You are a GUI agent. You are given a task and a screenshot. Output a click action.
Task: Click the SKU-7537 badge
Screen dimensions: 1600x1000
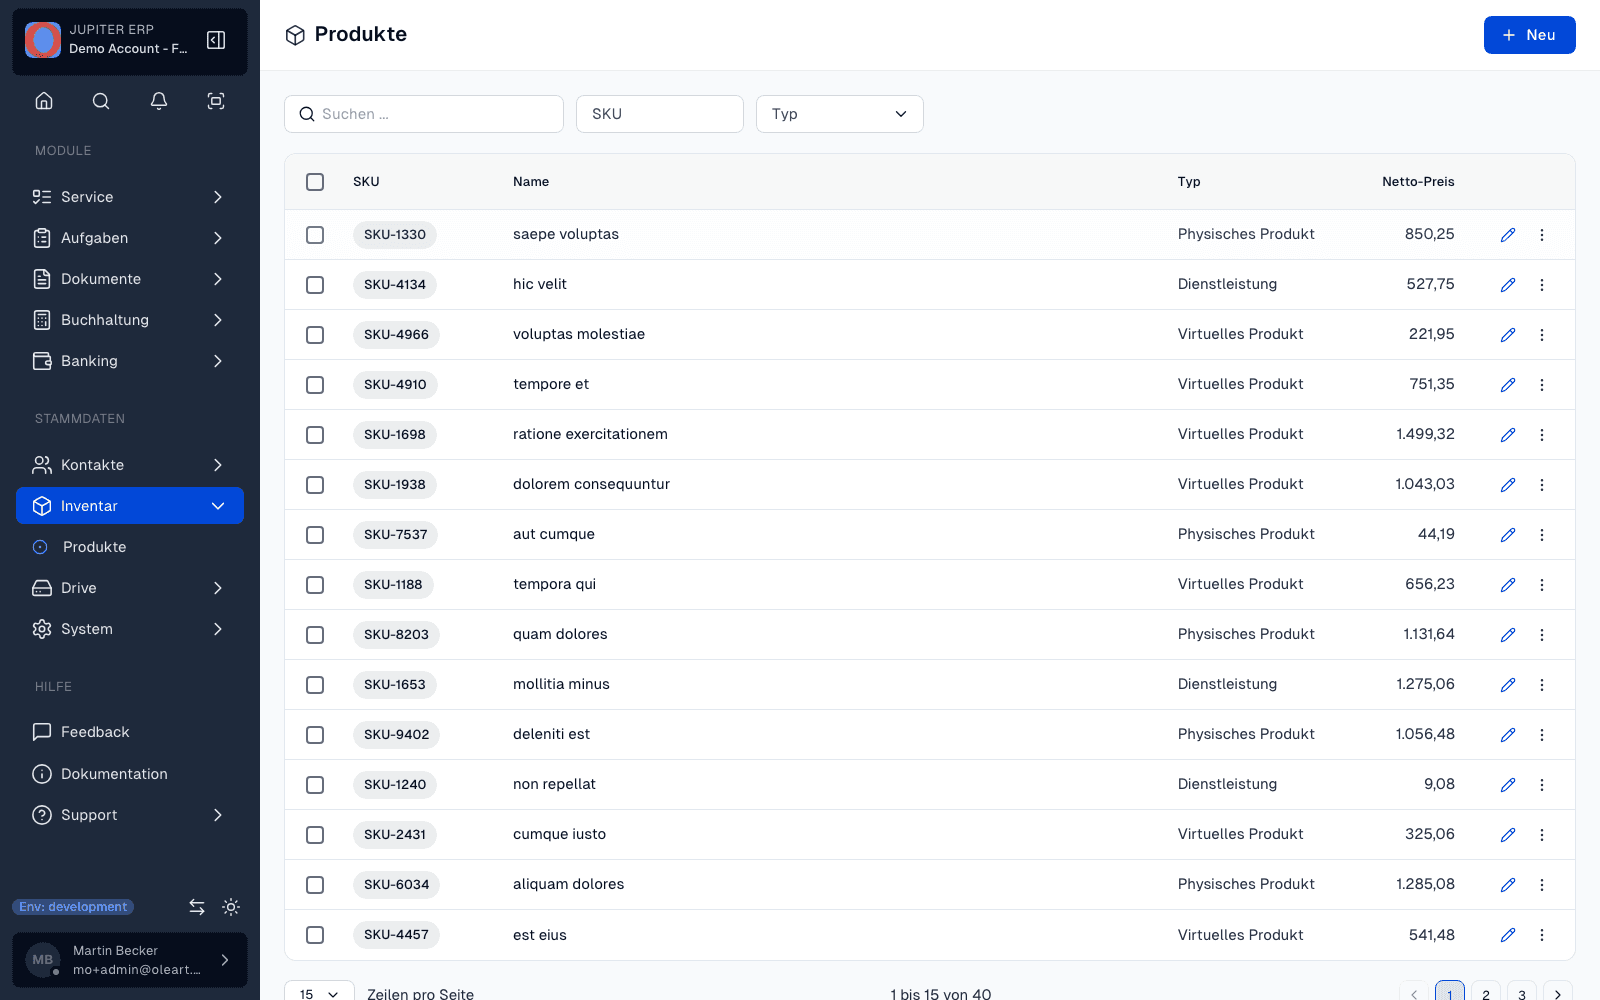[395, 535]
